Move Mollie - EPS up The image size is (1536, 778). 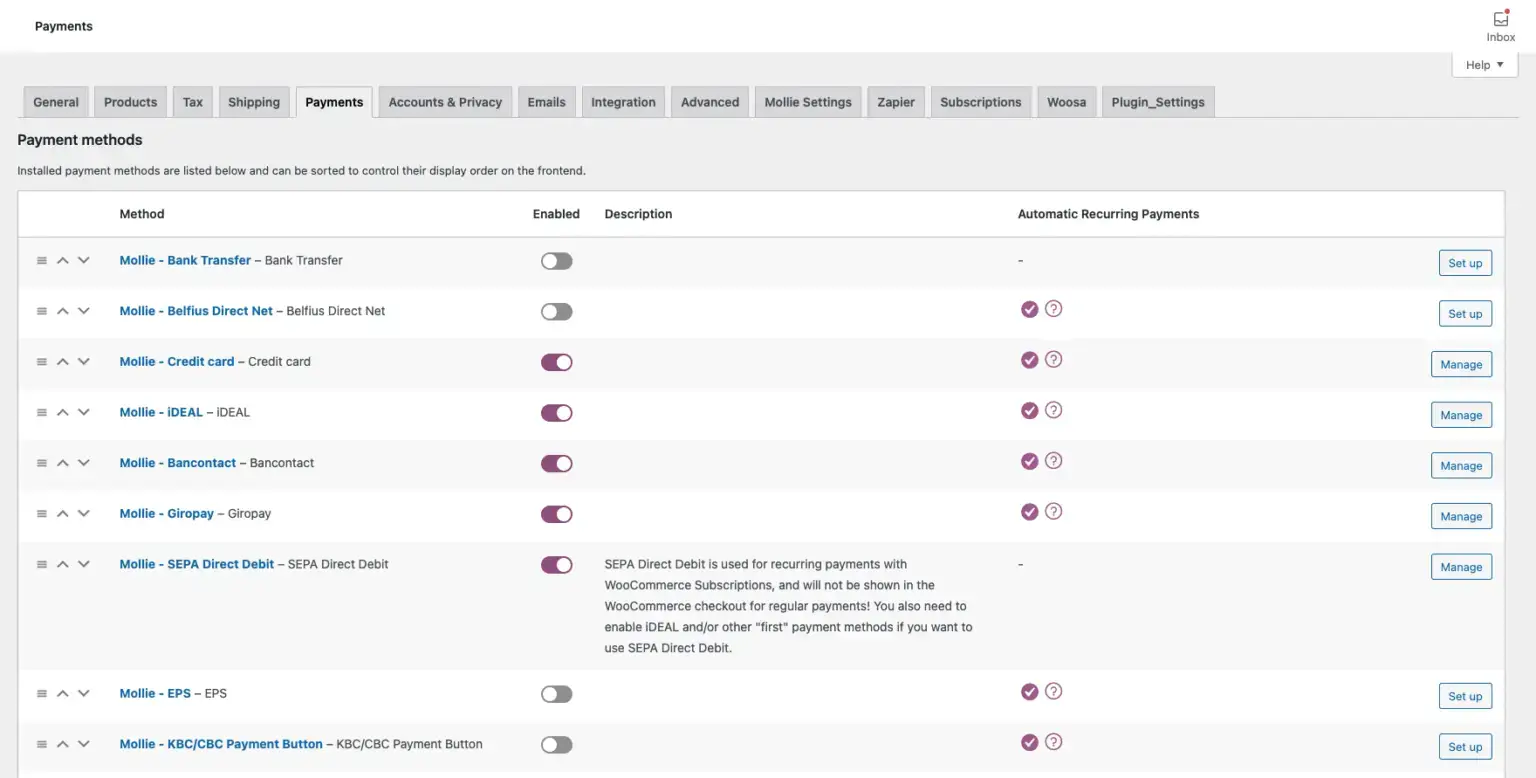tap(63, 693)
